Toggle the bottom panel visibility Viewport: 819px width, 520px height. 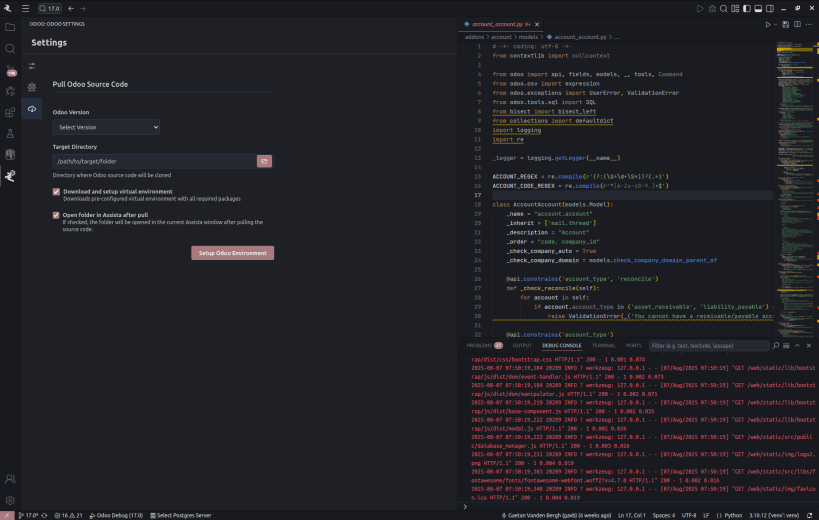pyautogui.click(x=758, y=8)
